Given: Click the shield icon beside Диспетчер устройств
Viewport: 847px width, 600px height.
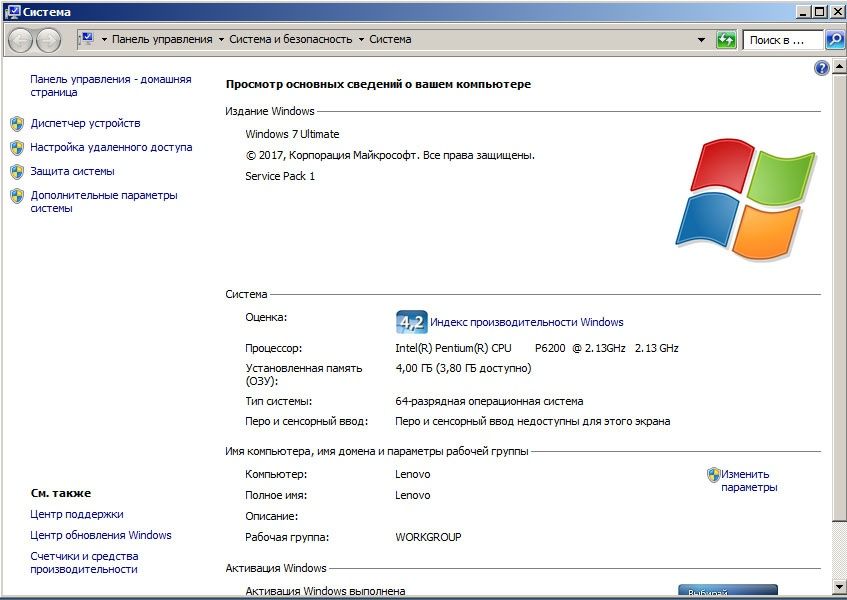Looking at the screenshot, I should pos(17,124).
